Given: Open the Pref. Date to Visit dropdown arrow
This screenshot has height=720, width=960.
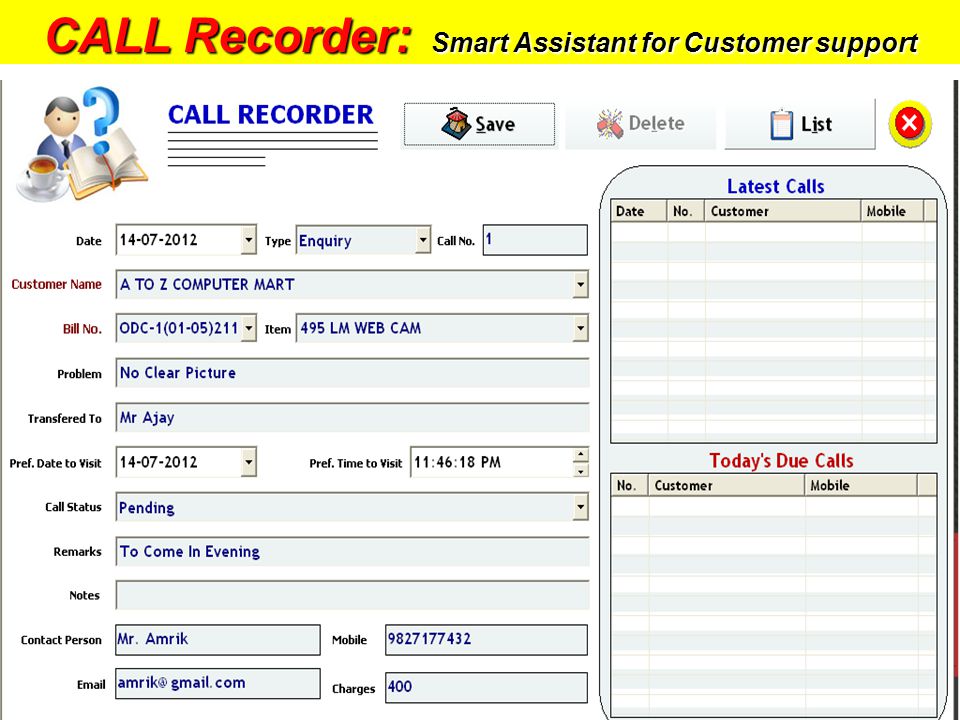Looking at the screenshot, I should click(249, 462).
